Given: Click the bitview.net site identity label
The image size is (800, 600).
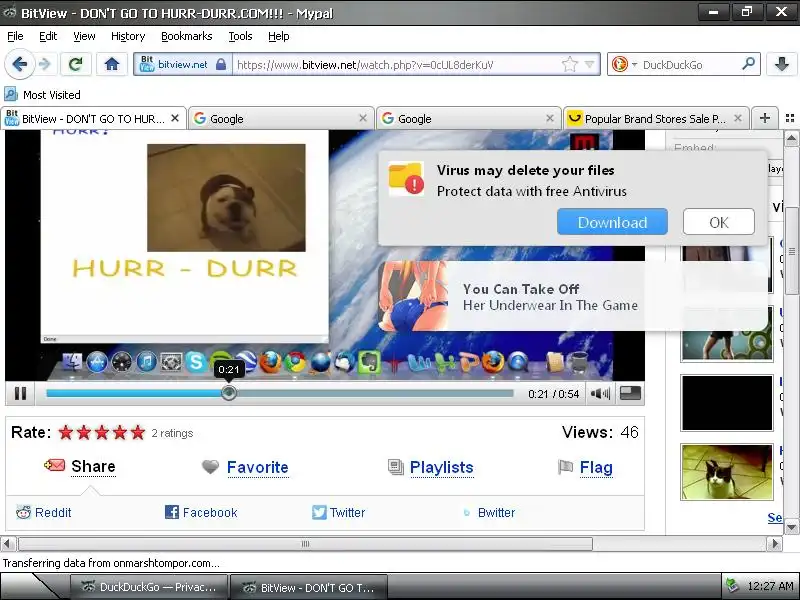Looking at the screenshot, I should 183,64.
